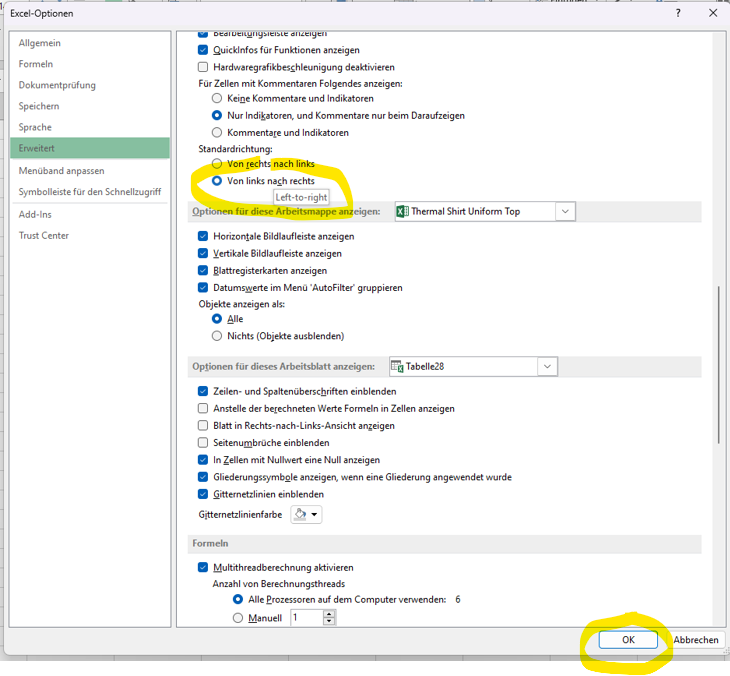Enable Seitenumbrüche einblenden checkbox
The width and height of the screenshot is (730, 676).
pos(203,442)
